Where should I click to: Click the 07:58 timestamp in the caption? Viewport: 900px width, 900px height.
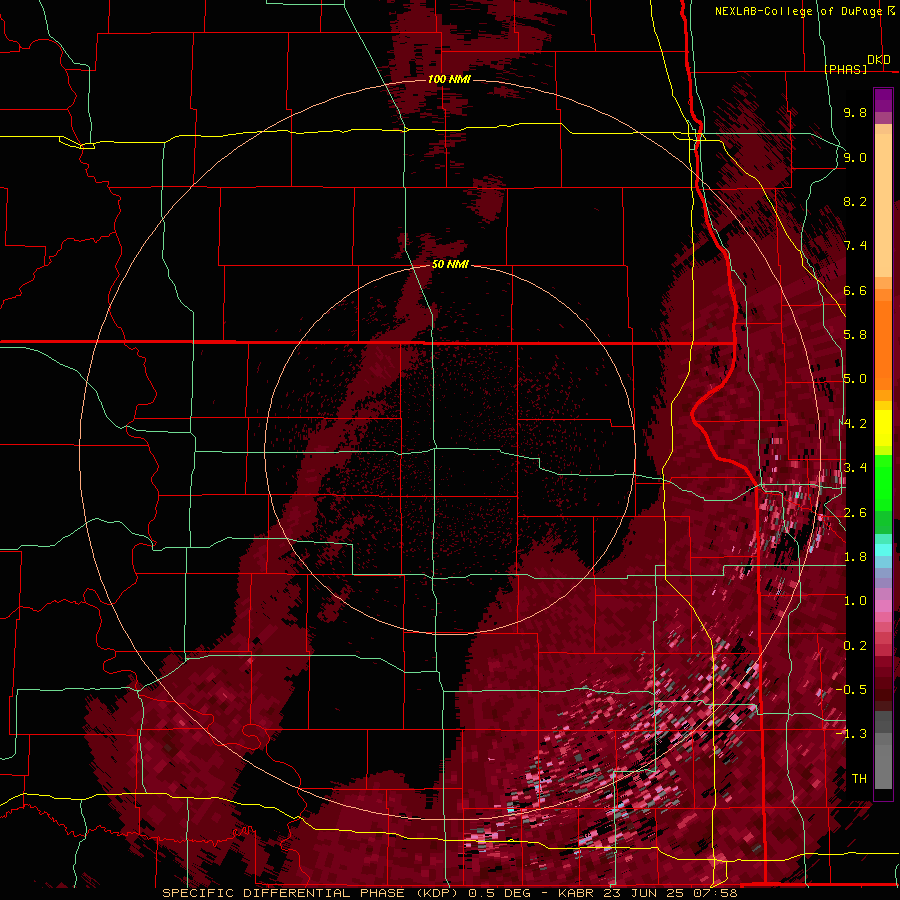pos(715,893)
